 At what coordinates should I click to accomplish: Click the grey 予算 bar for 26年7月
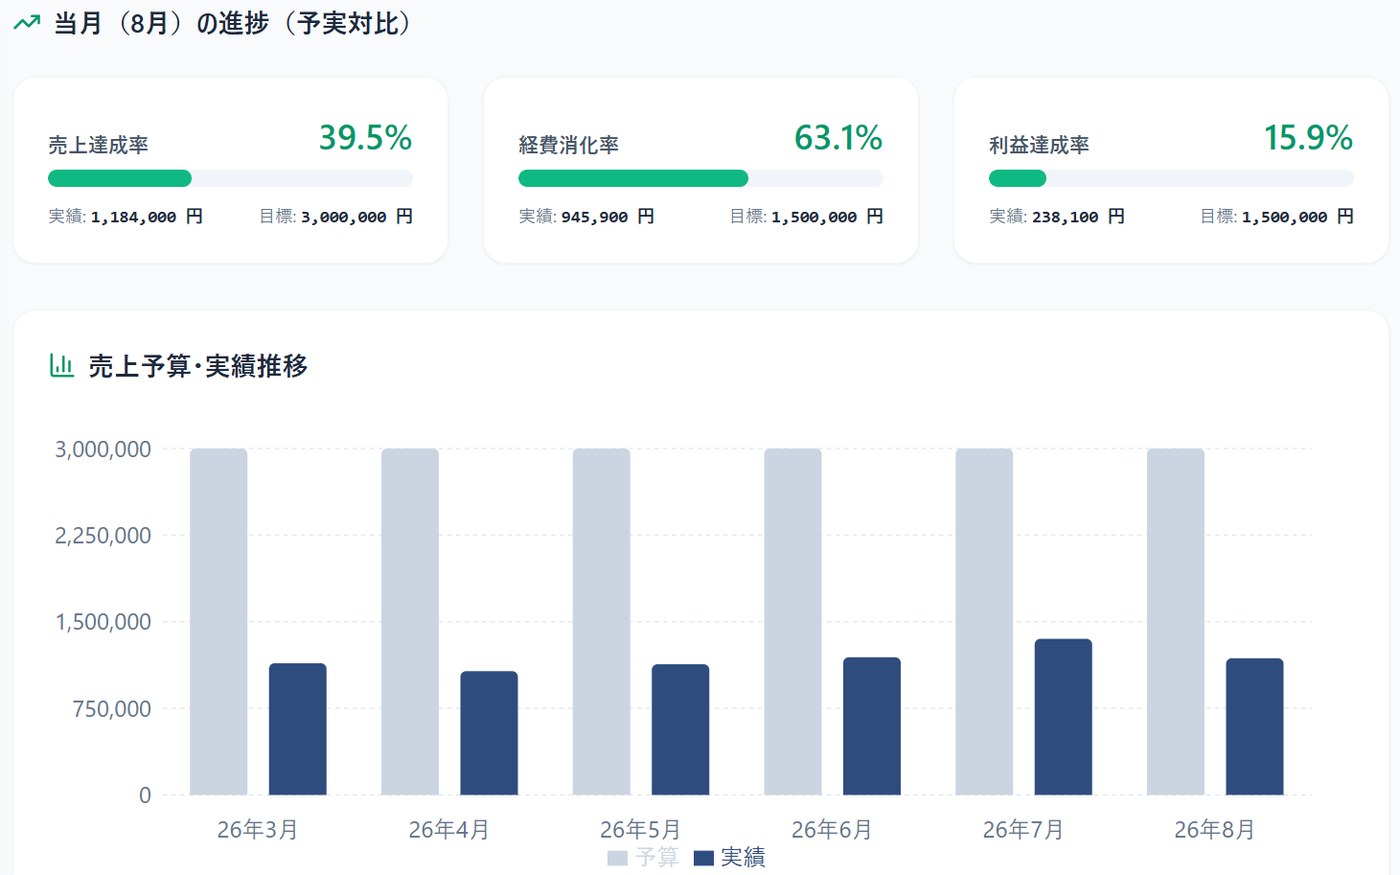[984, 622]
